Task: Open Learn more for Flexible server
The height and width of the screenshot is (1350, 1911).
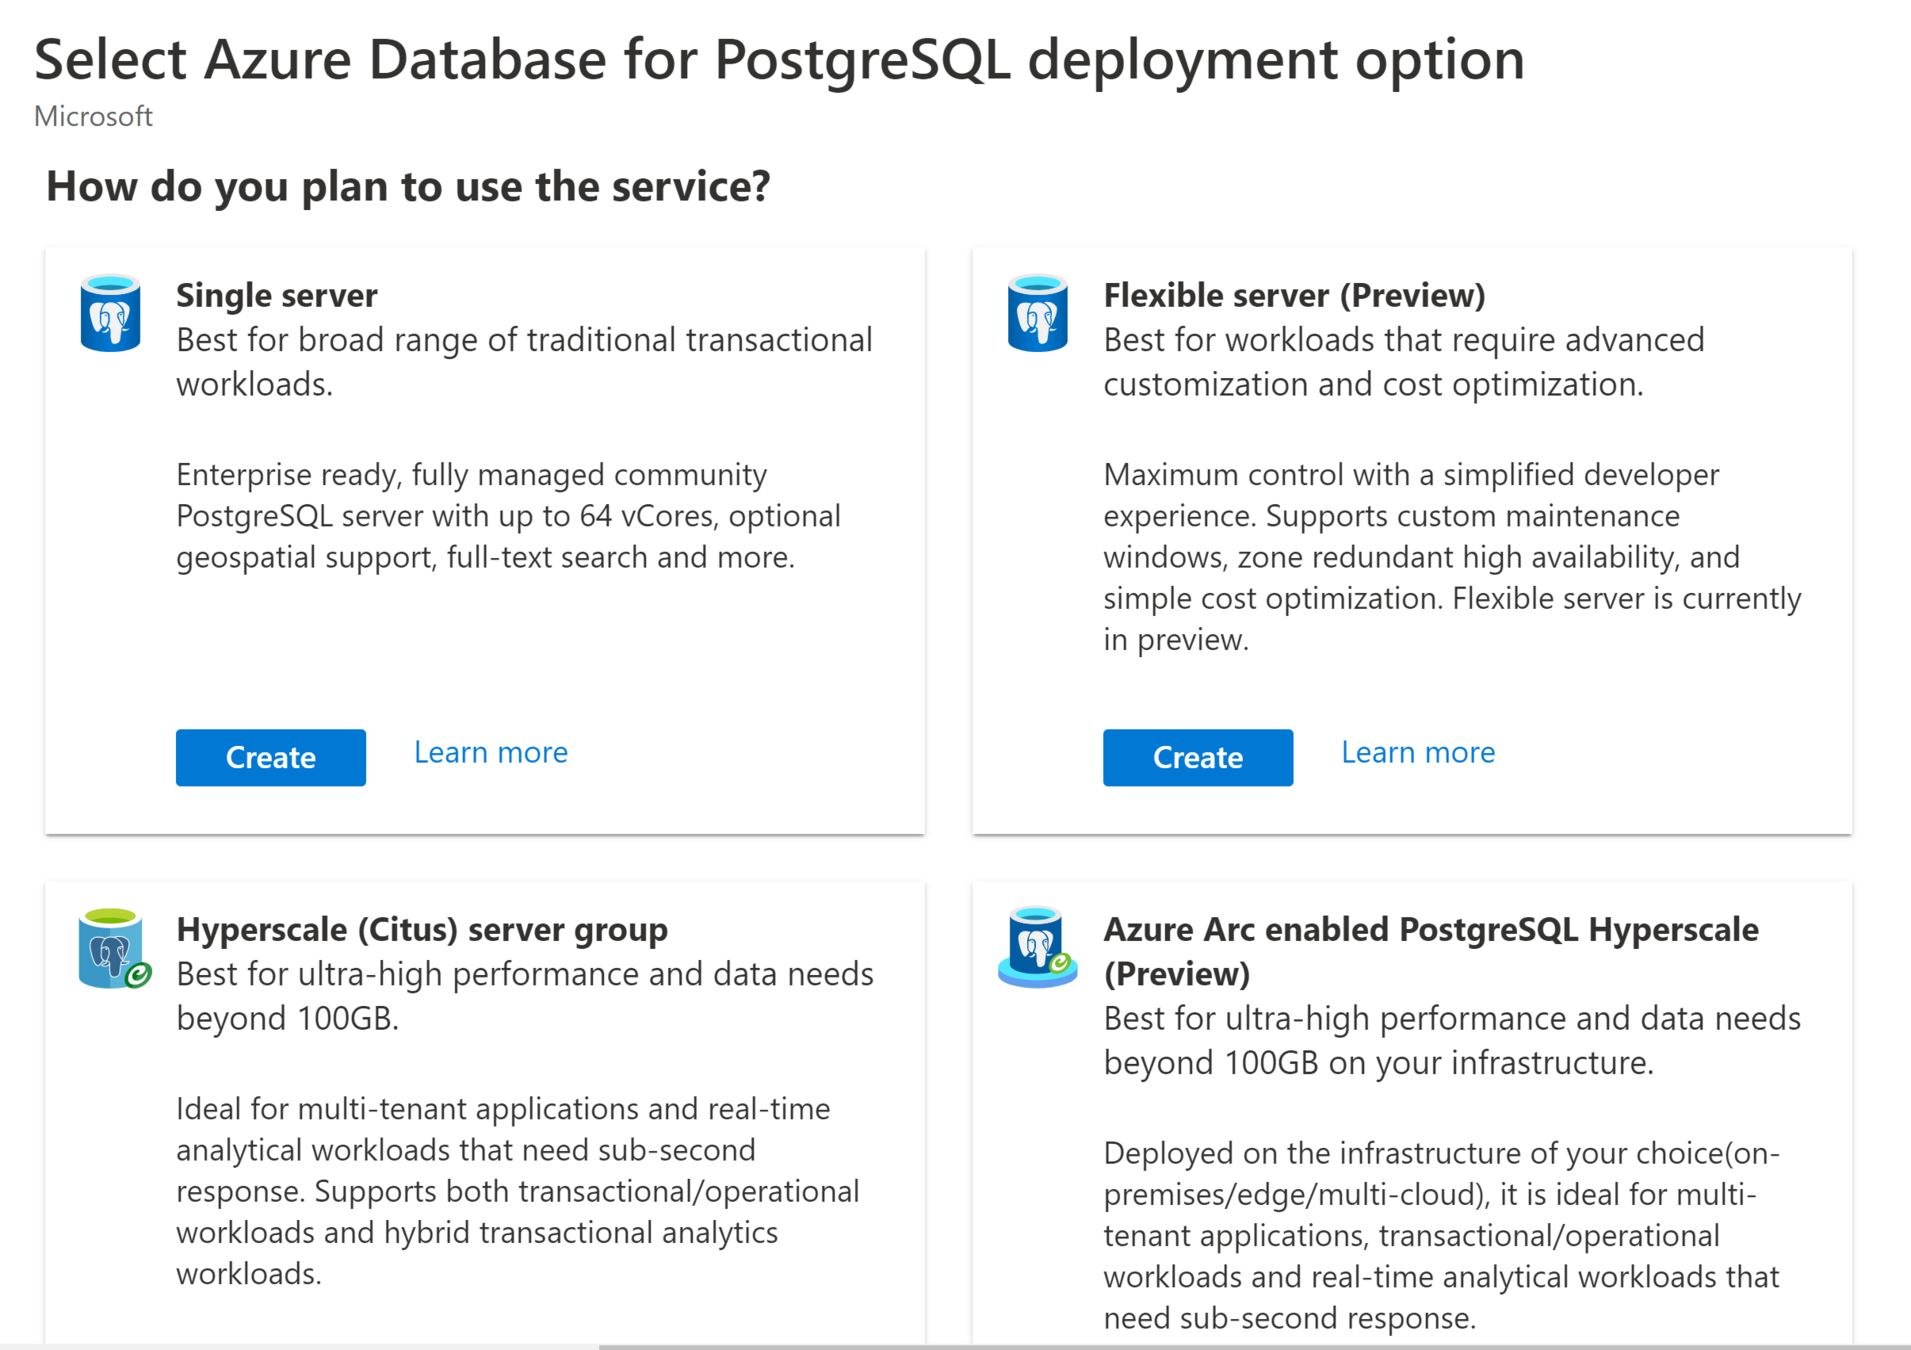Action: coord(1418,752)
